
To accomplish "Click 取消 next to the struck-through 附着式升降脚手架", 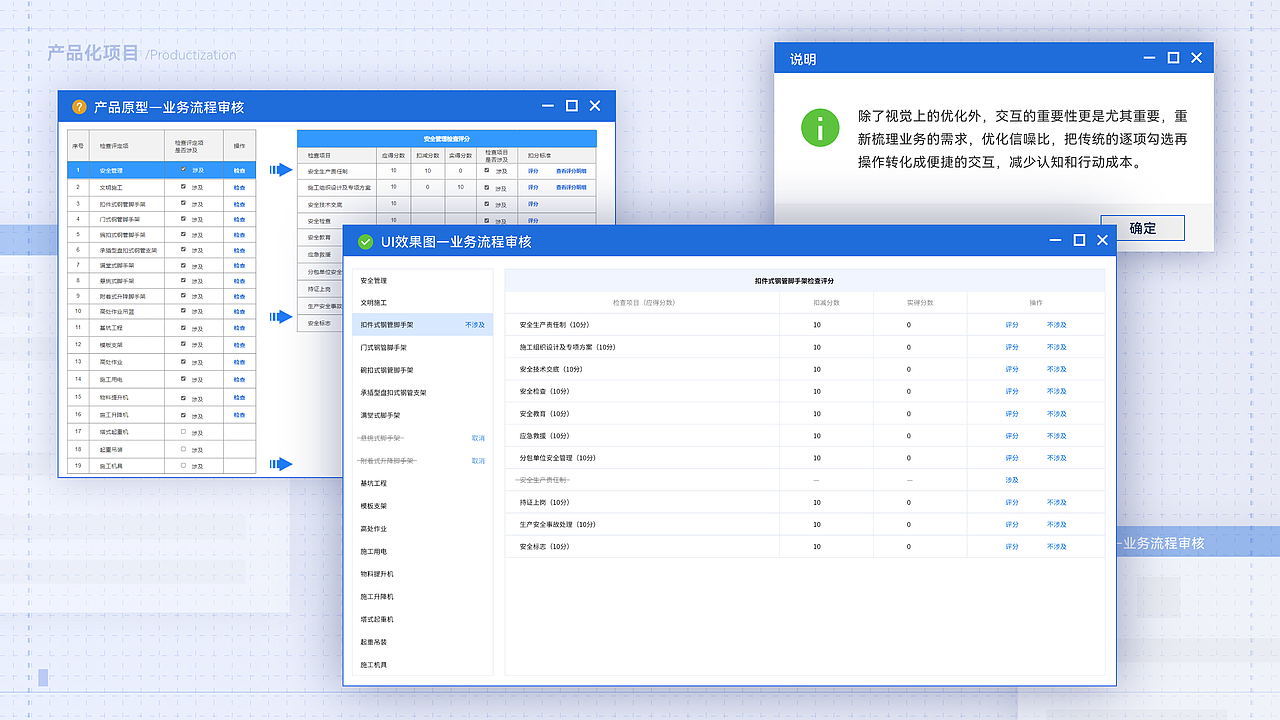I will [478, 461].
